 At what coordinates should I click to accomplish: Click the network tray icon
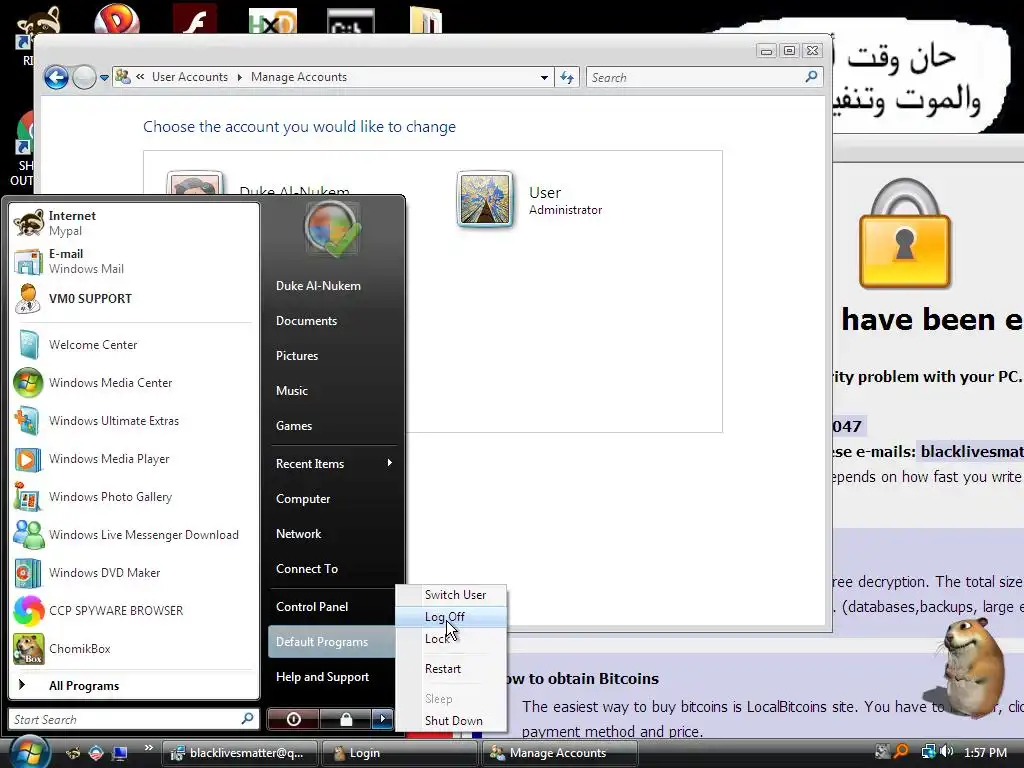tap(928, 752)
